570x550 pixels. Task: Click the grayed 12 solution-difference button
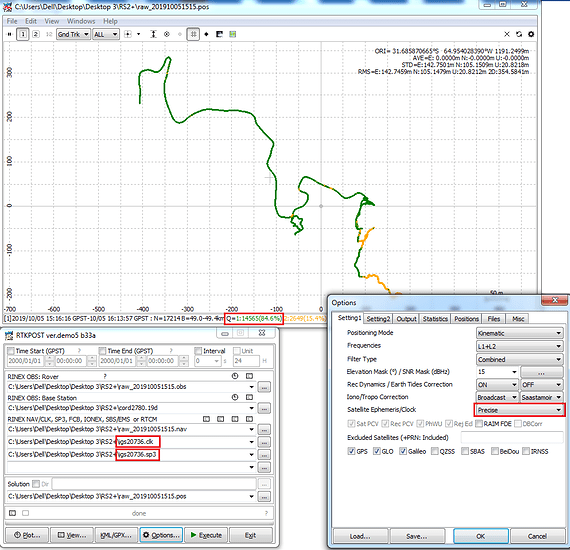pyautogui.click(x=49, y=34)
